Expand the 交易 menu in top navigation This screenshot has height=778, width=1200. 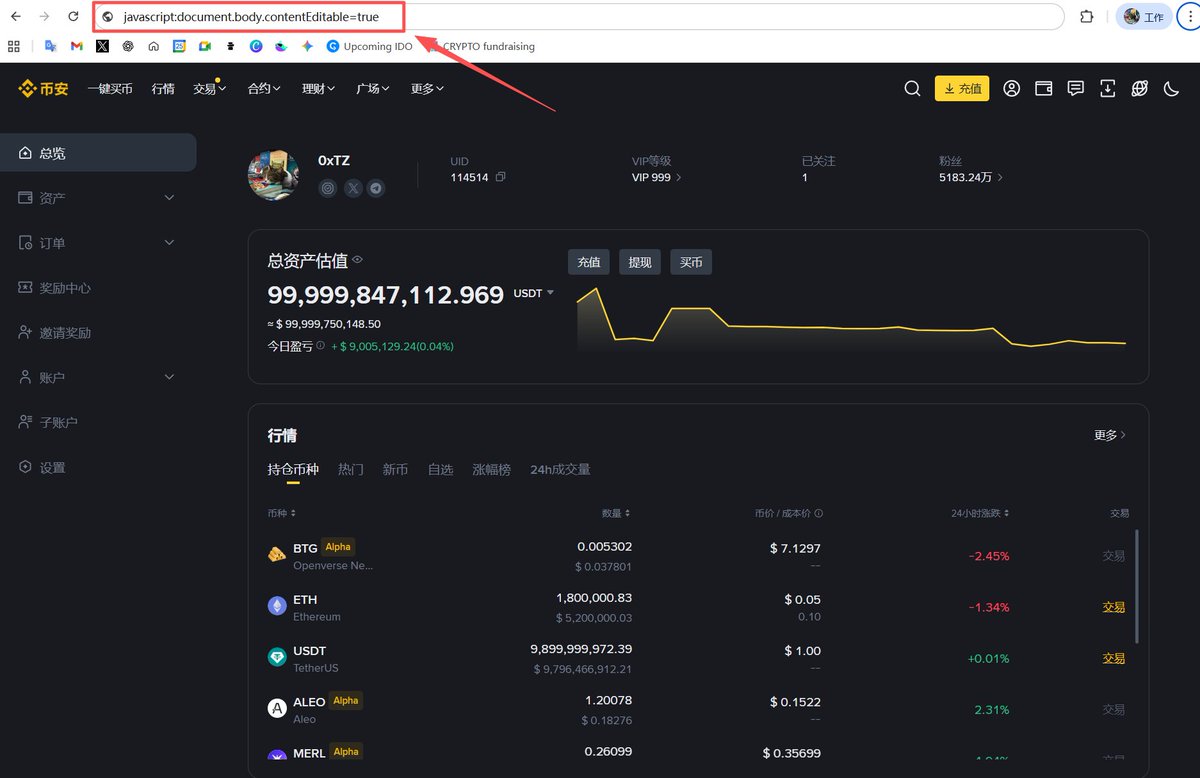210,88
